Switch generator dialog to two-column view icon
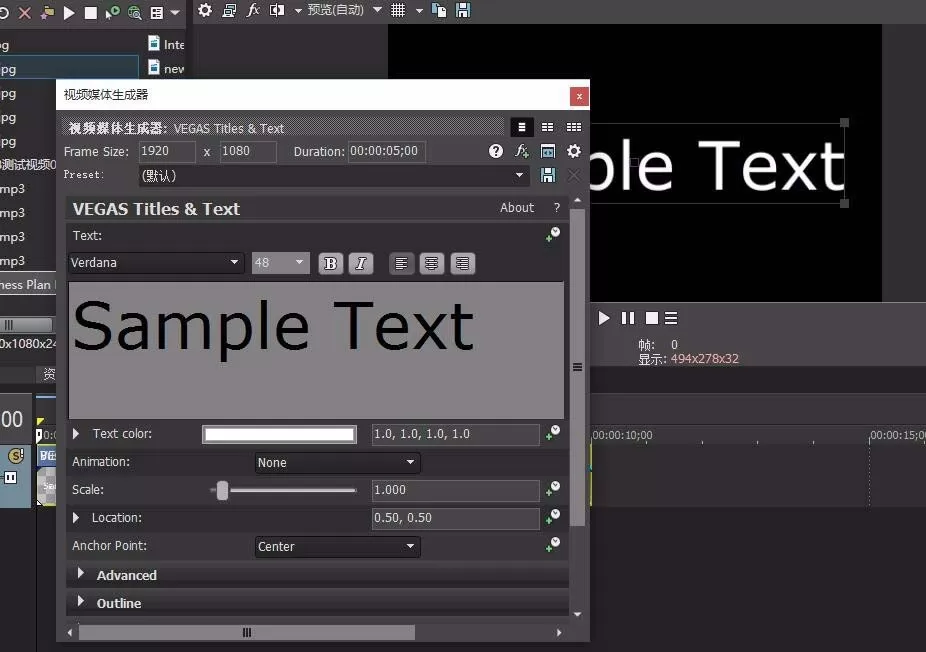 click(x=547, y=127)
